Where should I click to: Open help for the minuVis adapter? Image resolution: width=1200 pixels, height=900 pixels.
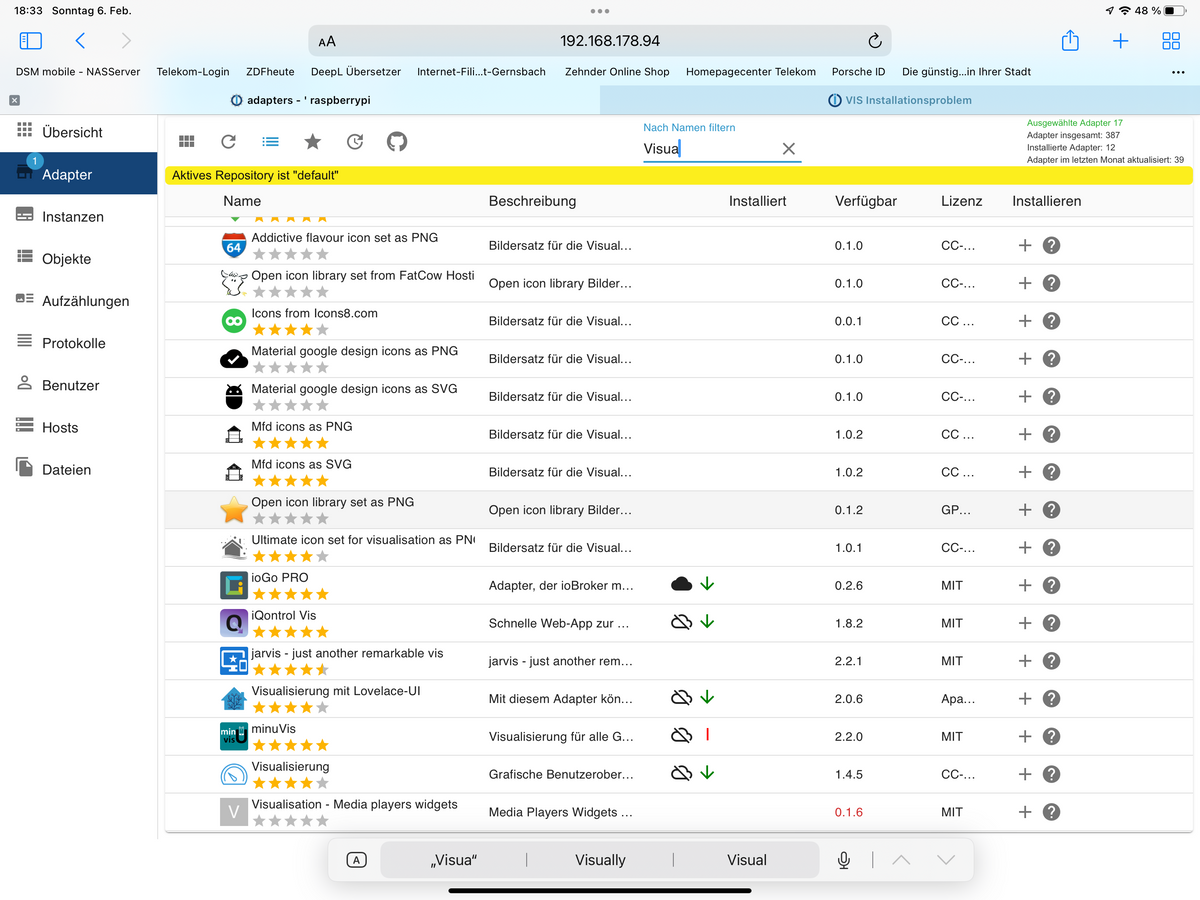click(x=1051, y=736)
